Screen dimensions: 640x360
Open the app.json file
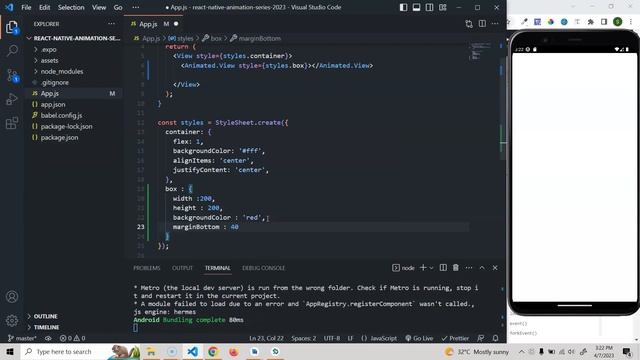tap(73, 104)
